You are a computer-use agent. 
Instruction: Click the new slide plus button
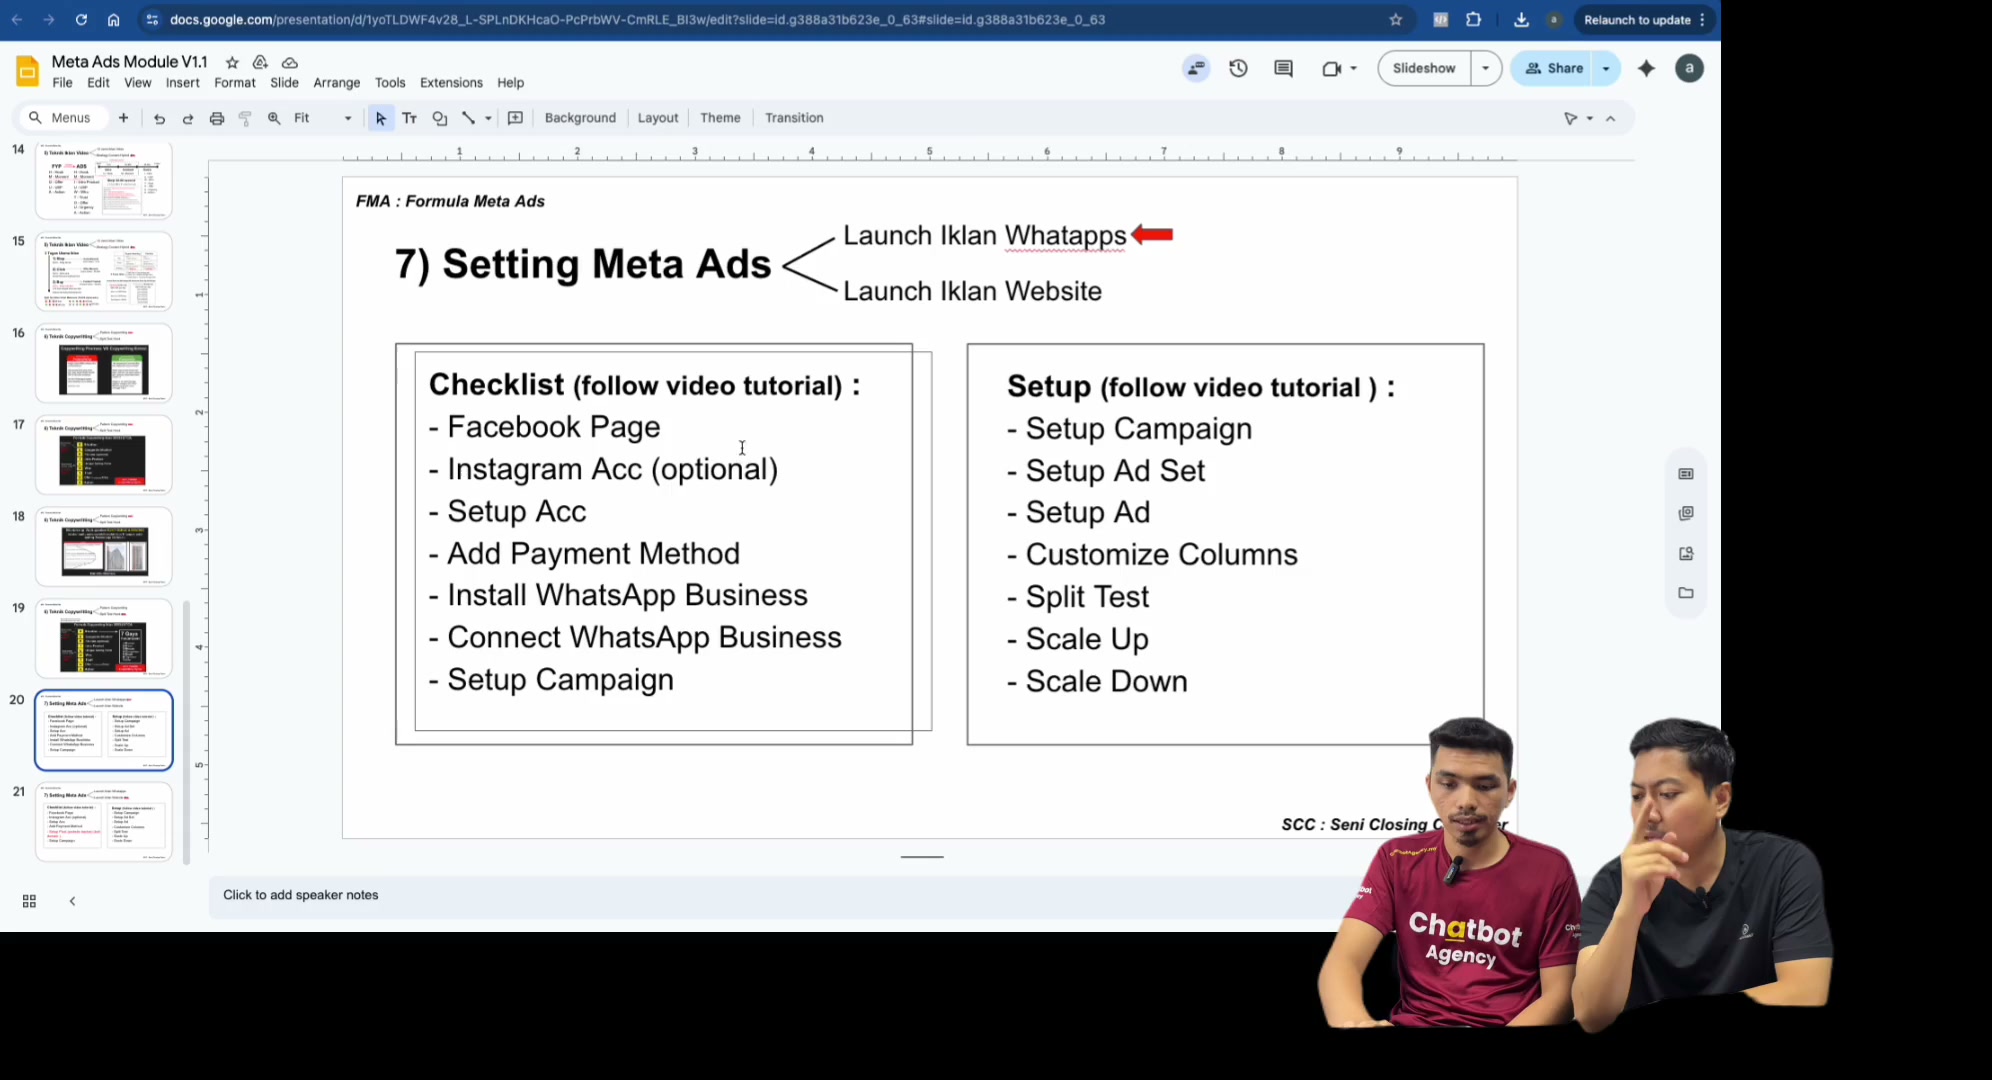tap(123, 118)
